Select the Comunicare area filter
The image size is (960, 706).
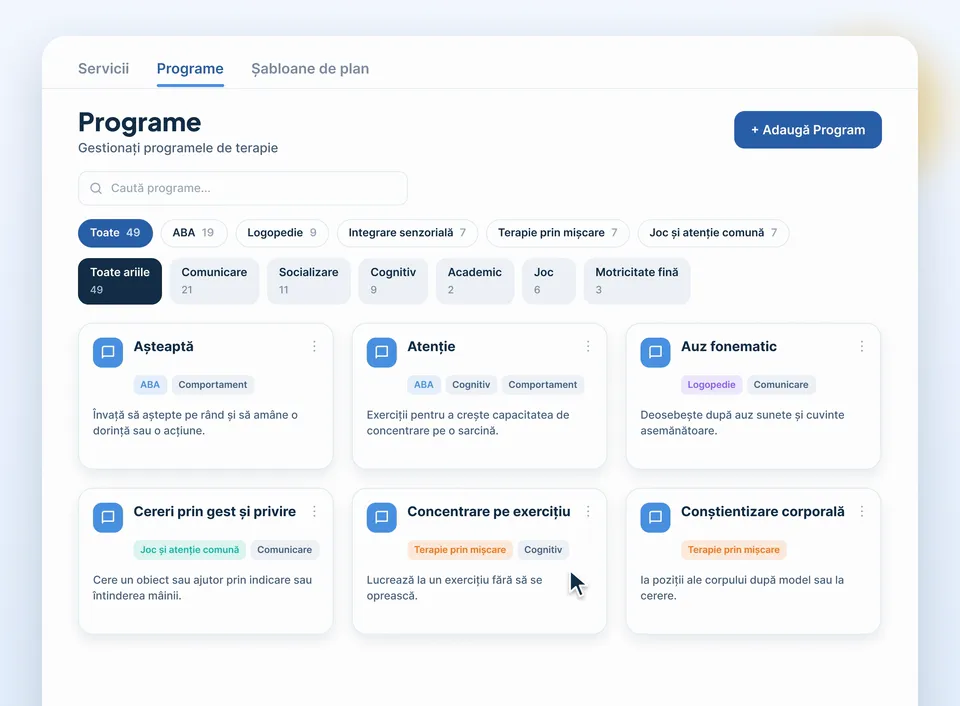point(214,281)
